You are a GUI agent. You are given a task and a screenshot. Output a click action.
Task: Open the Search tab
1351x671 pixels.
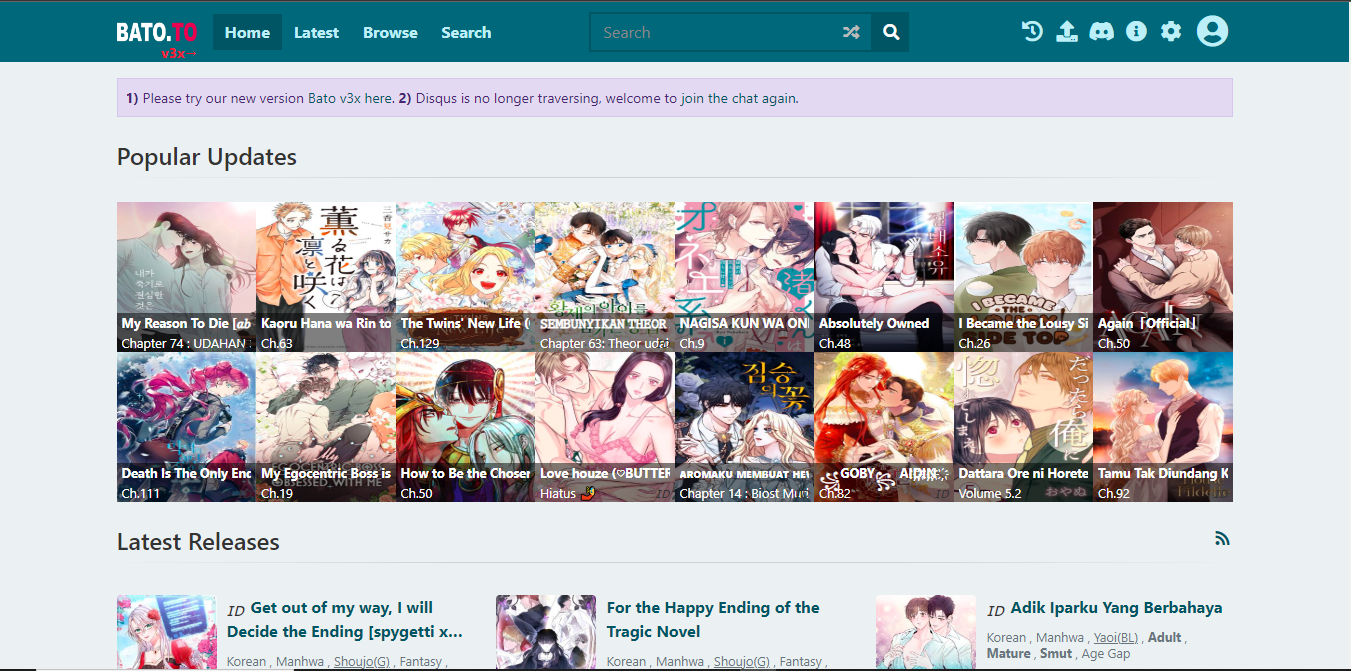466,32
